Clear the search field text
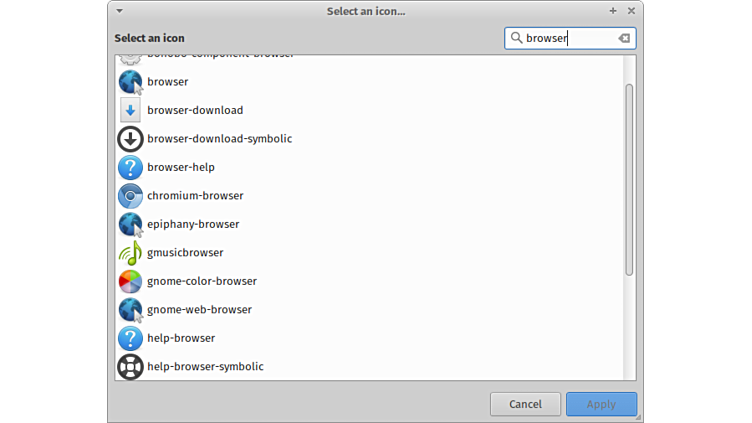752x423 pixels. (624, 38)
